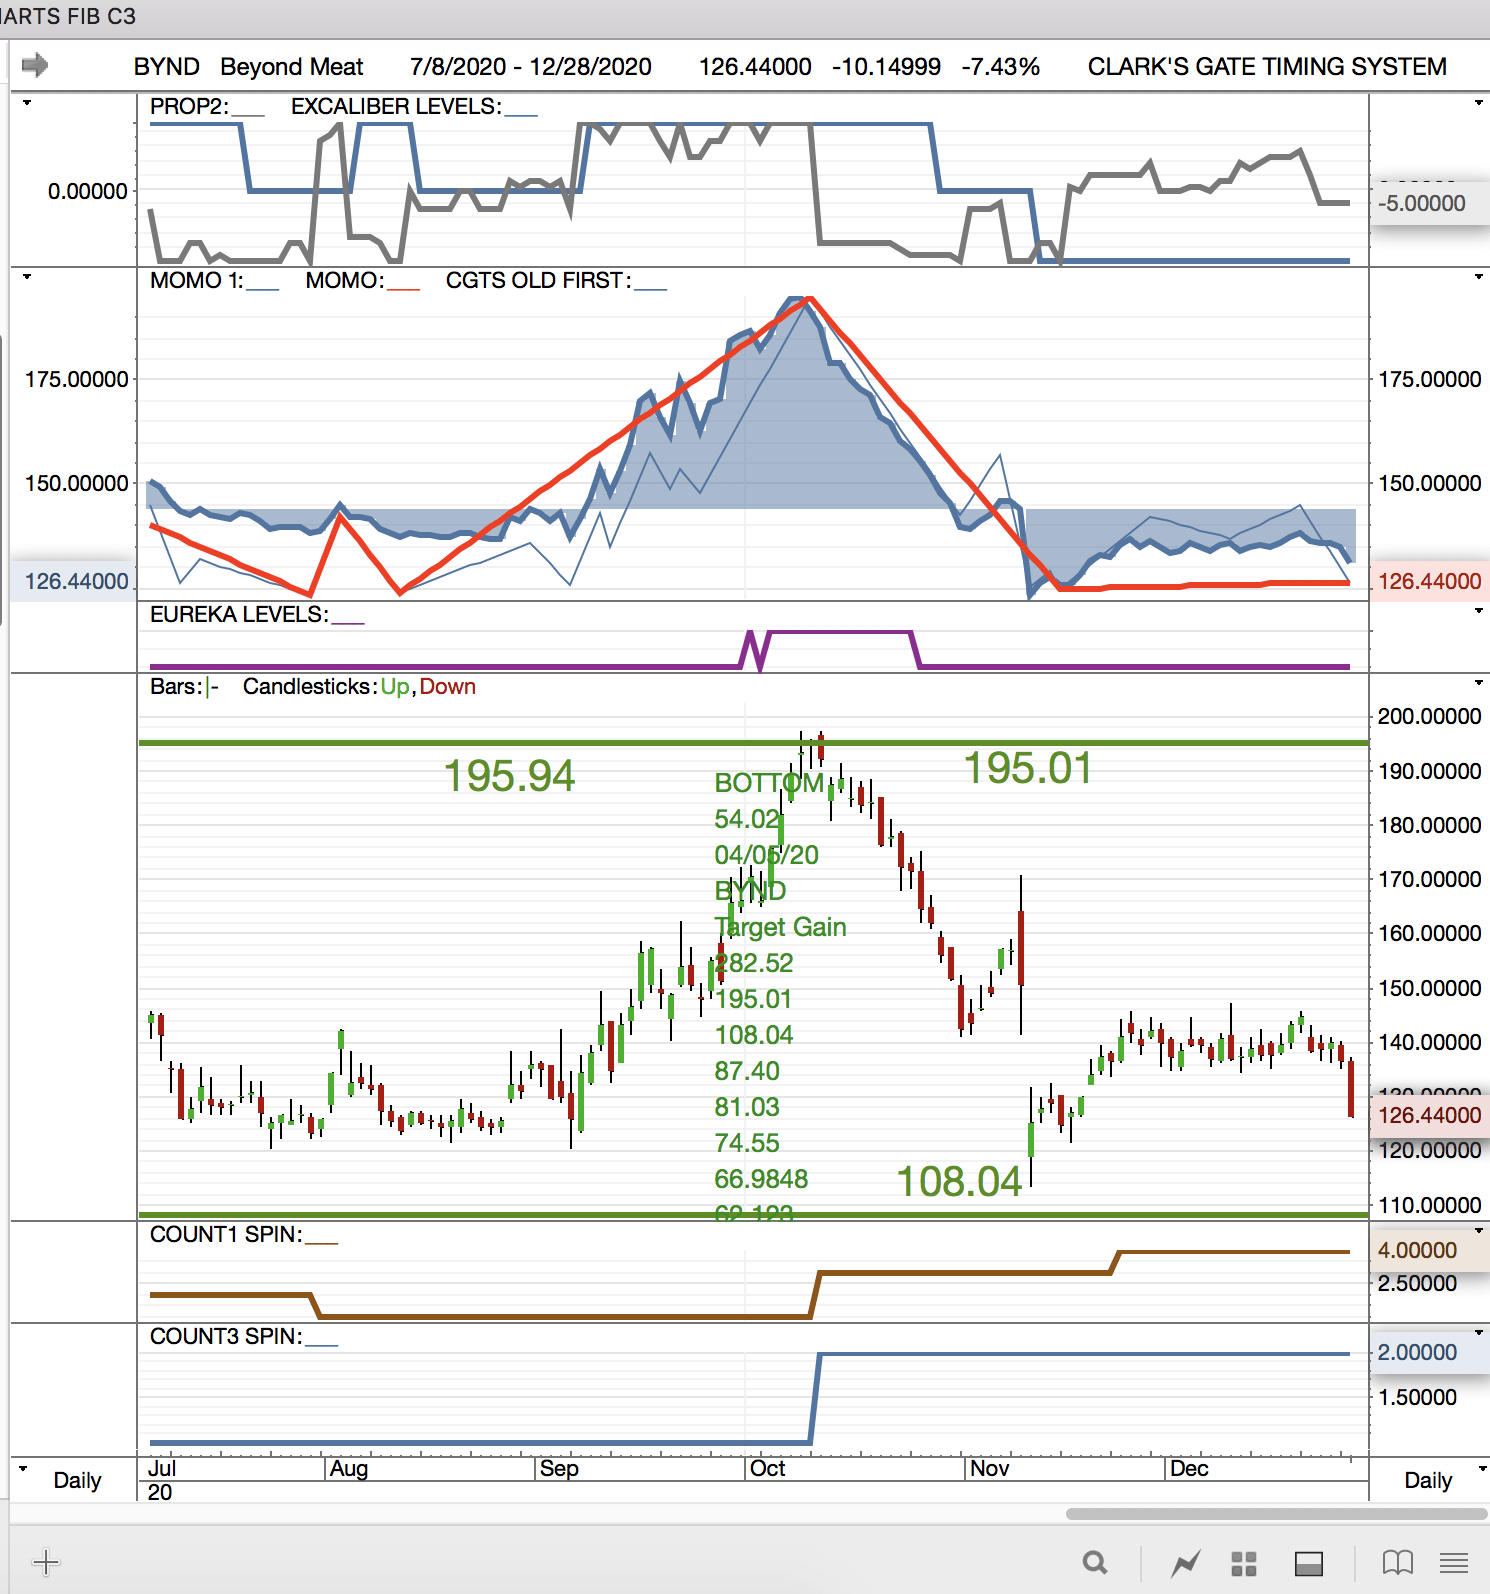Screen dimensions: 1490x1594
Task: Open EUREKA LEVELS pane right triangle
Action: [1478, 611]
